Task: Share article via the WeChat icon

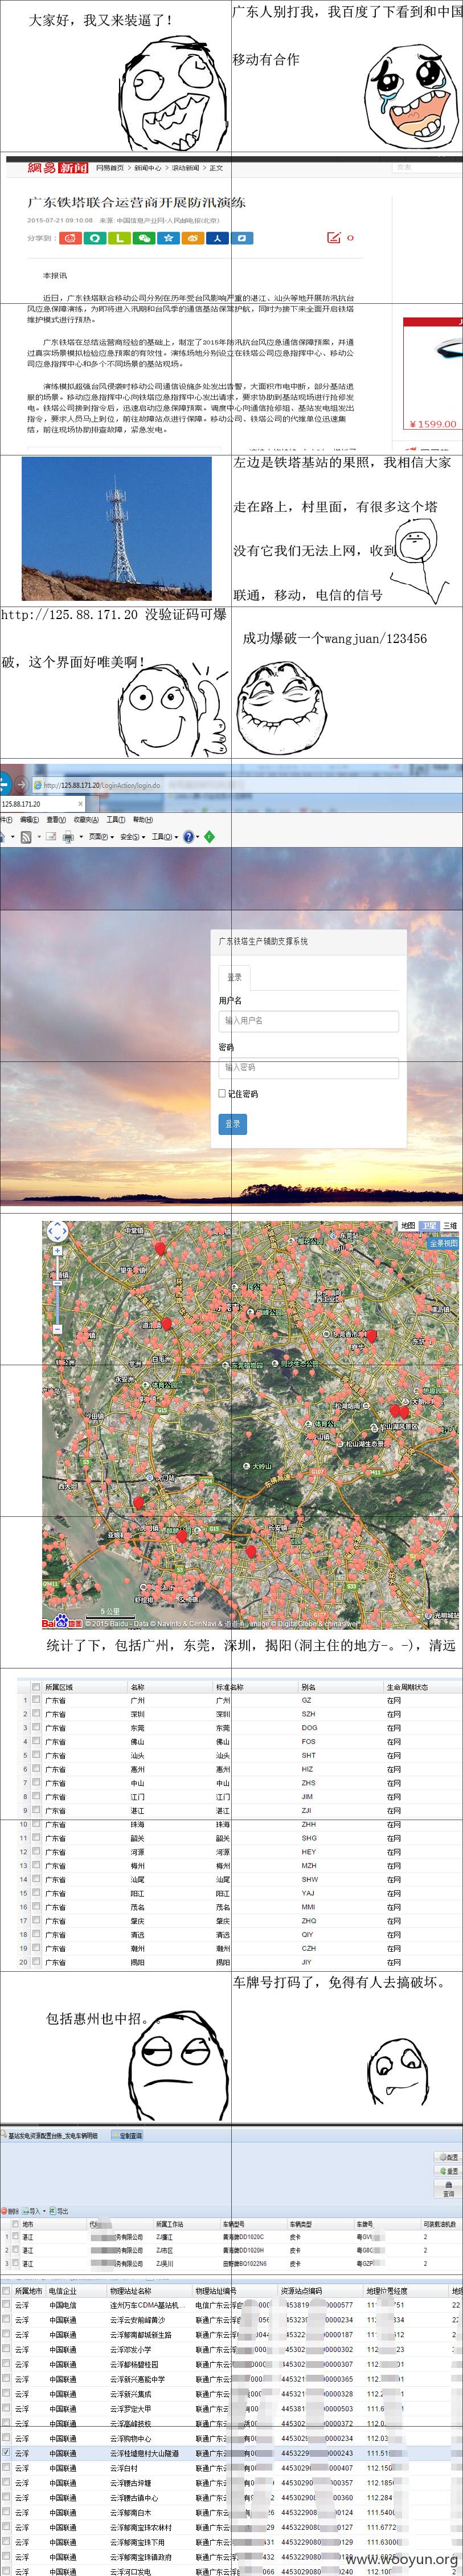Action: click(144, 238)
